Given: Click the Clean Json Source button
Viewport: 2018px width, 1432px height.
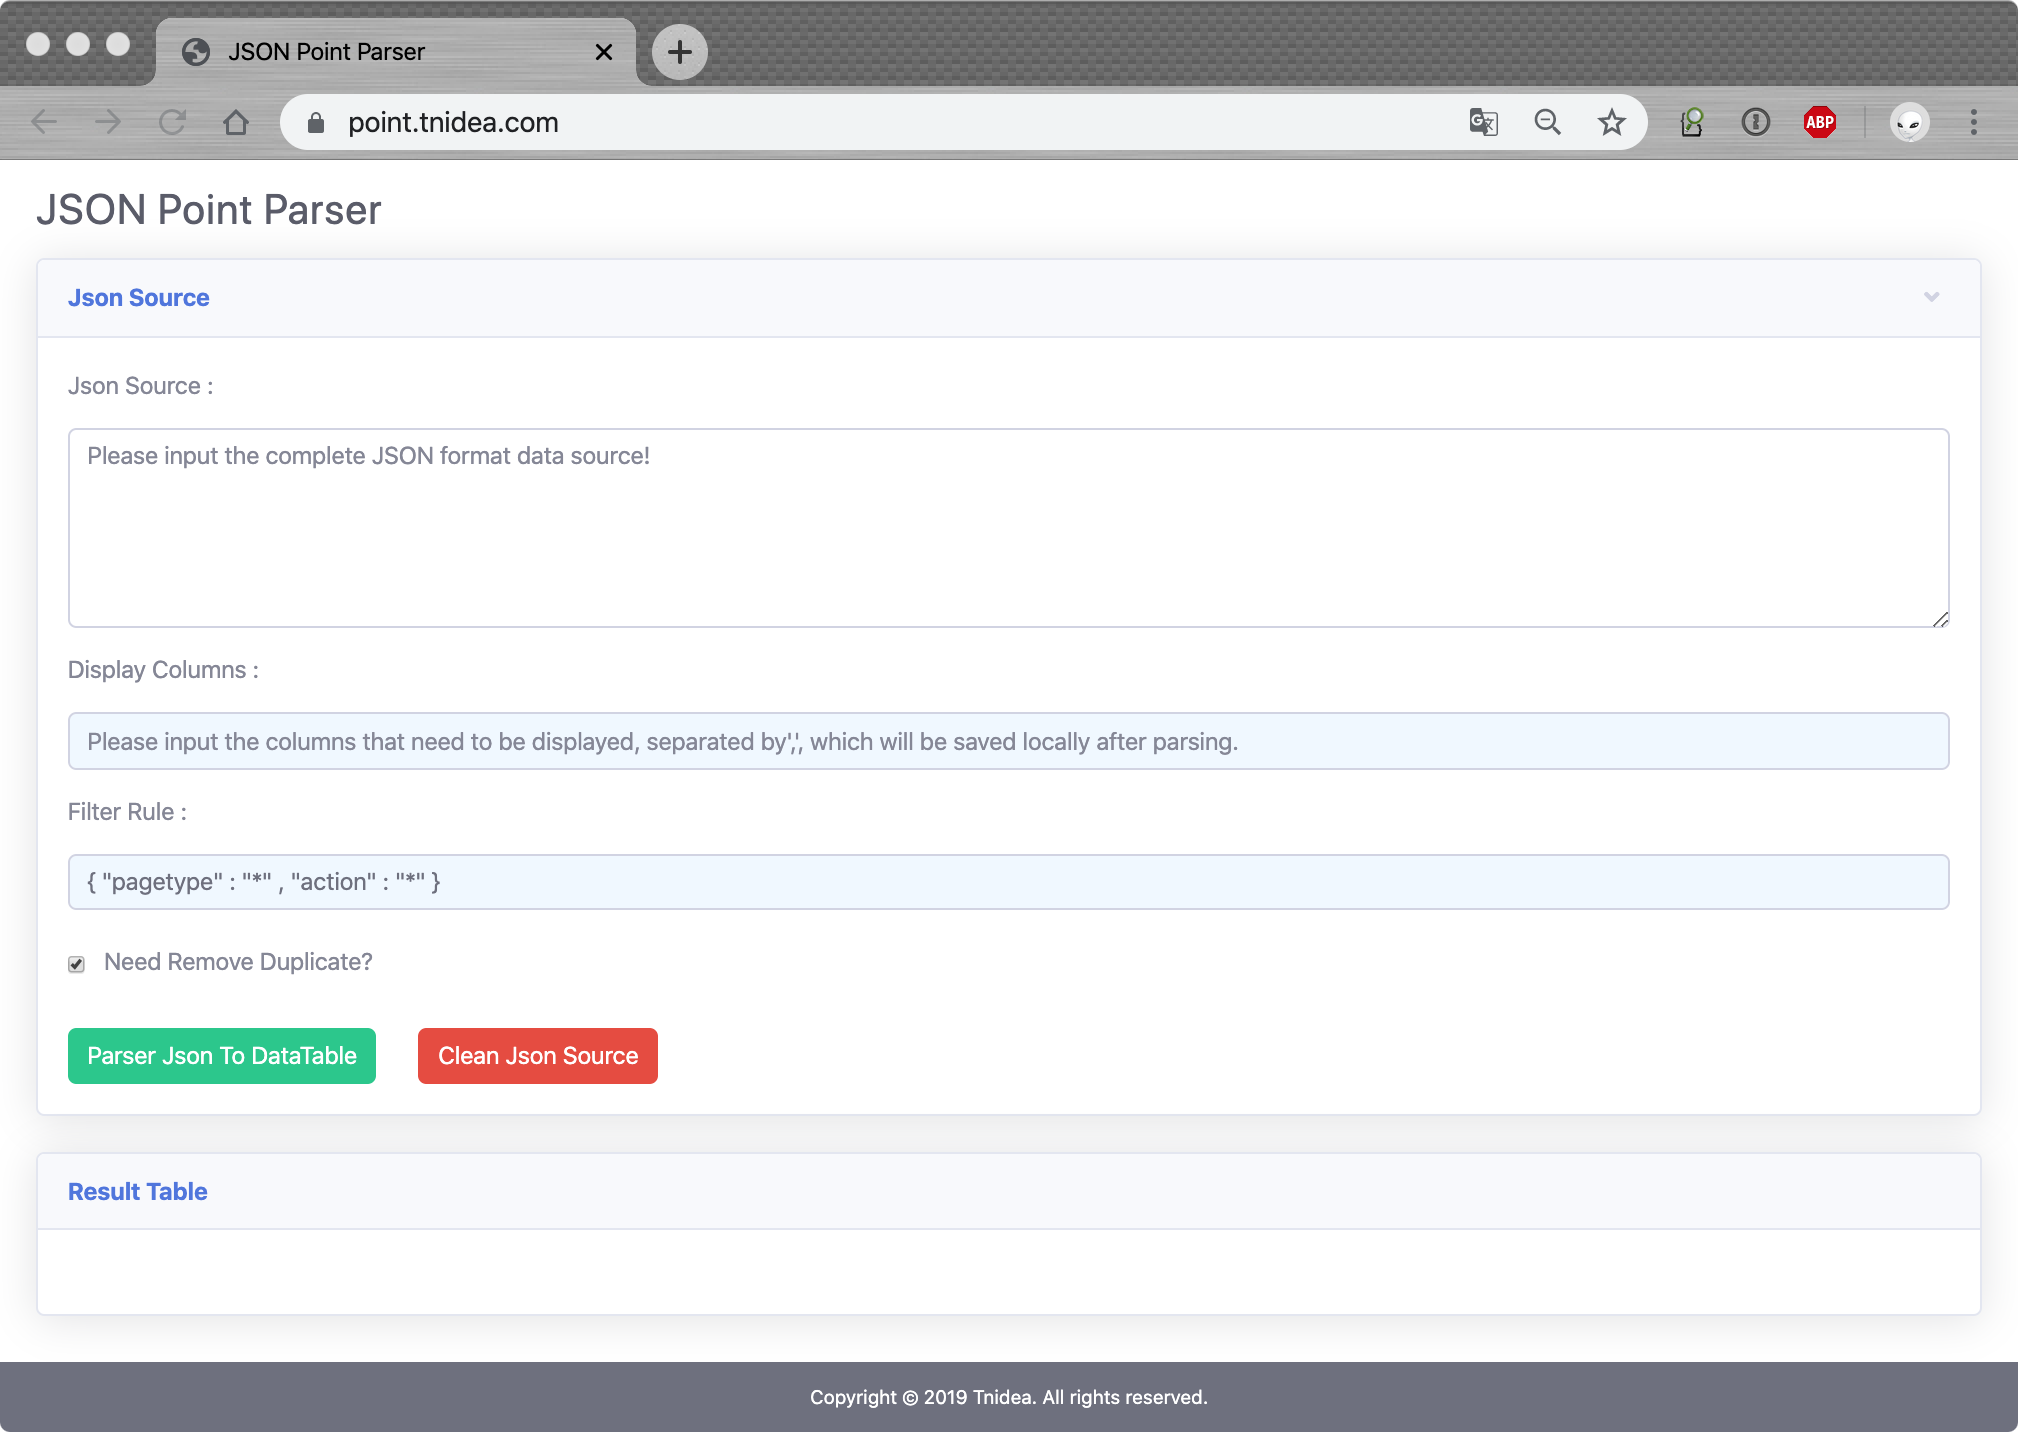Looking at the screenshot, I should [538, 1056].
